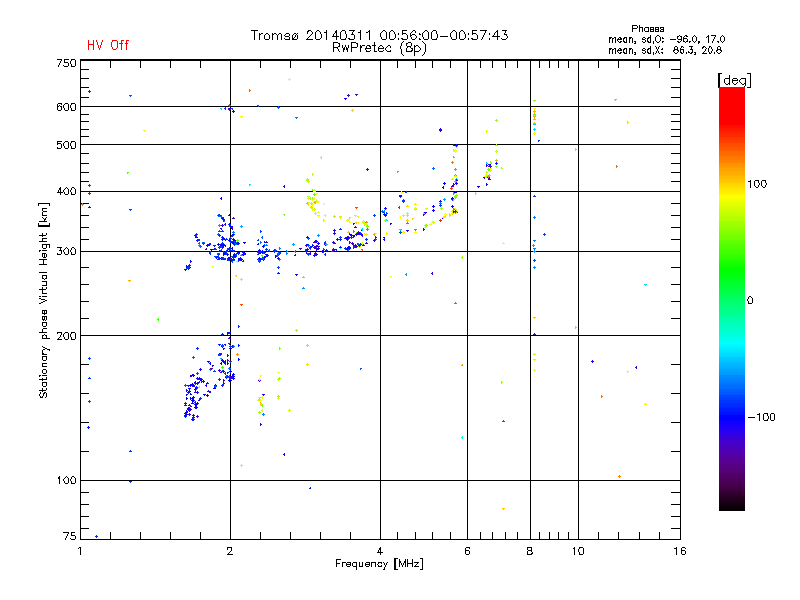The height and width of the screenshot is (600, 800).
Task: Click the plot title 'Tromsø 20140311 00:56:00-00:57:43'
Action: pos(379,35)
